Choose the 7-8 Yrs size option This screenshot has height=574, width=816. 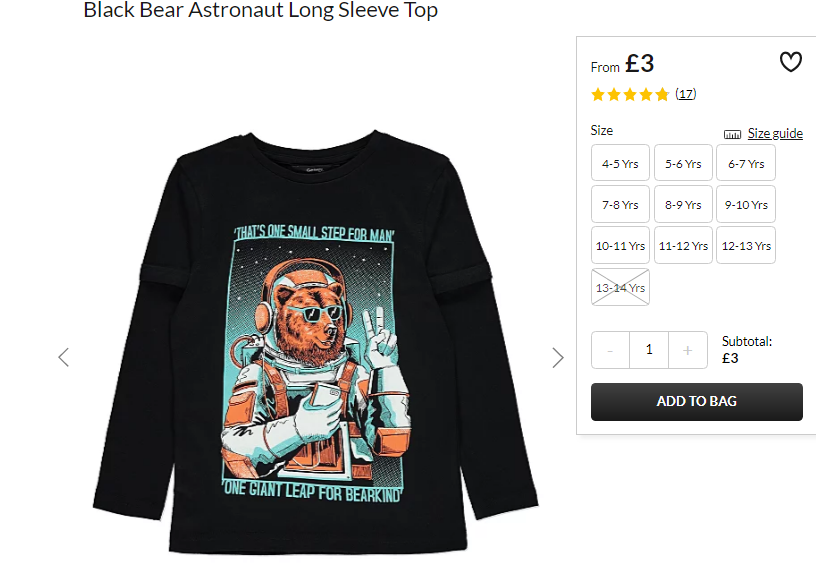point(620,204)
